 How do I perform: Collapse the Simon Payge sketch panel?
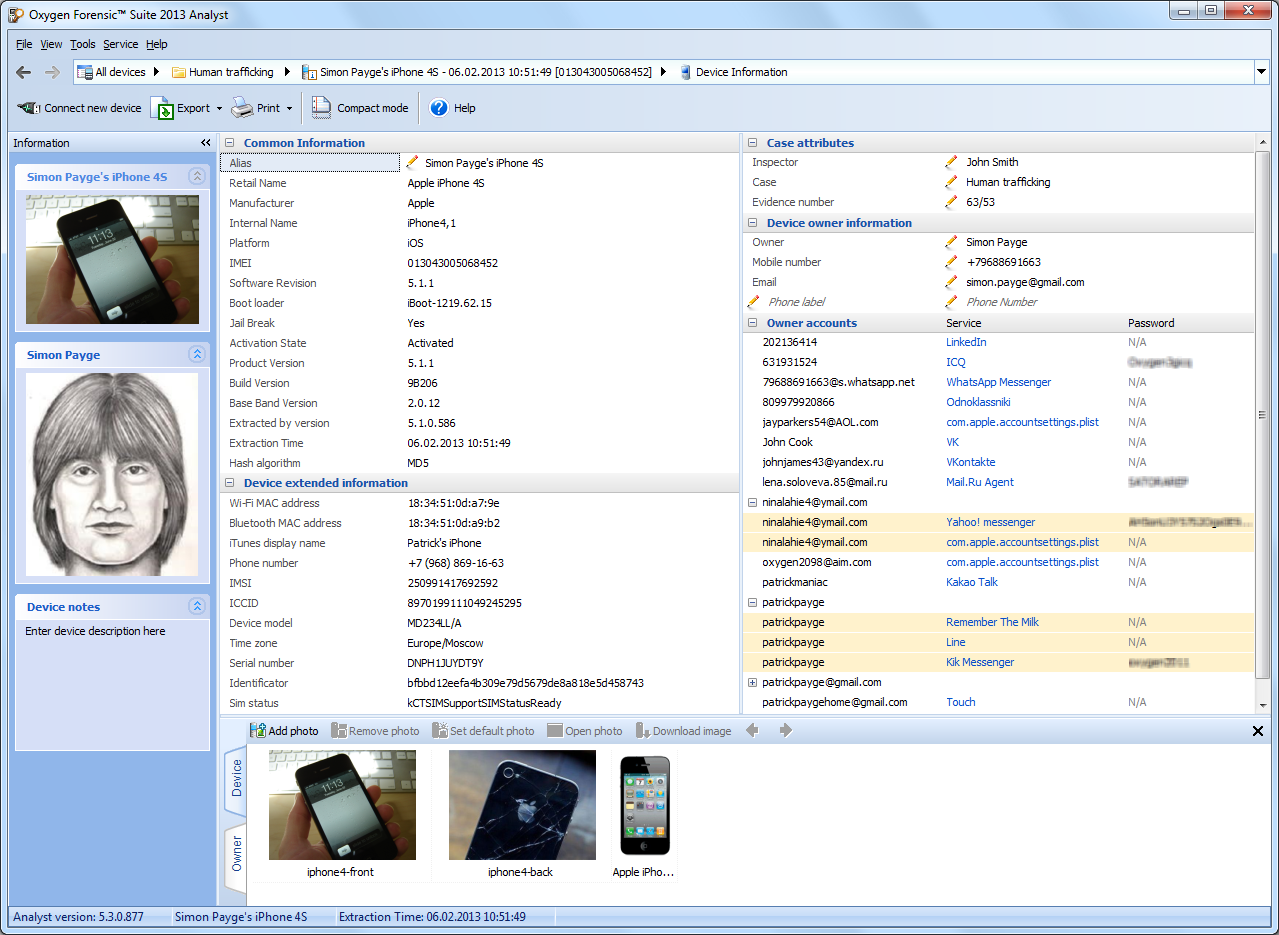tap(197, 354)
